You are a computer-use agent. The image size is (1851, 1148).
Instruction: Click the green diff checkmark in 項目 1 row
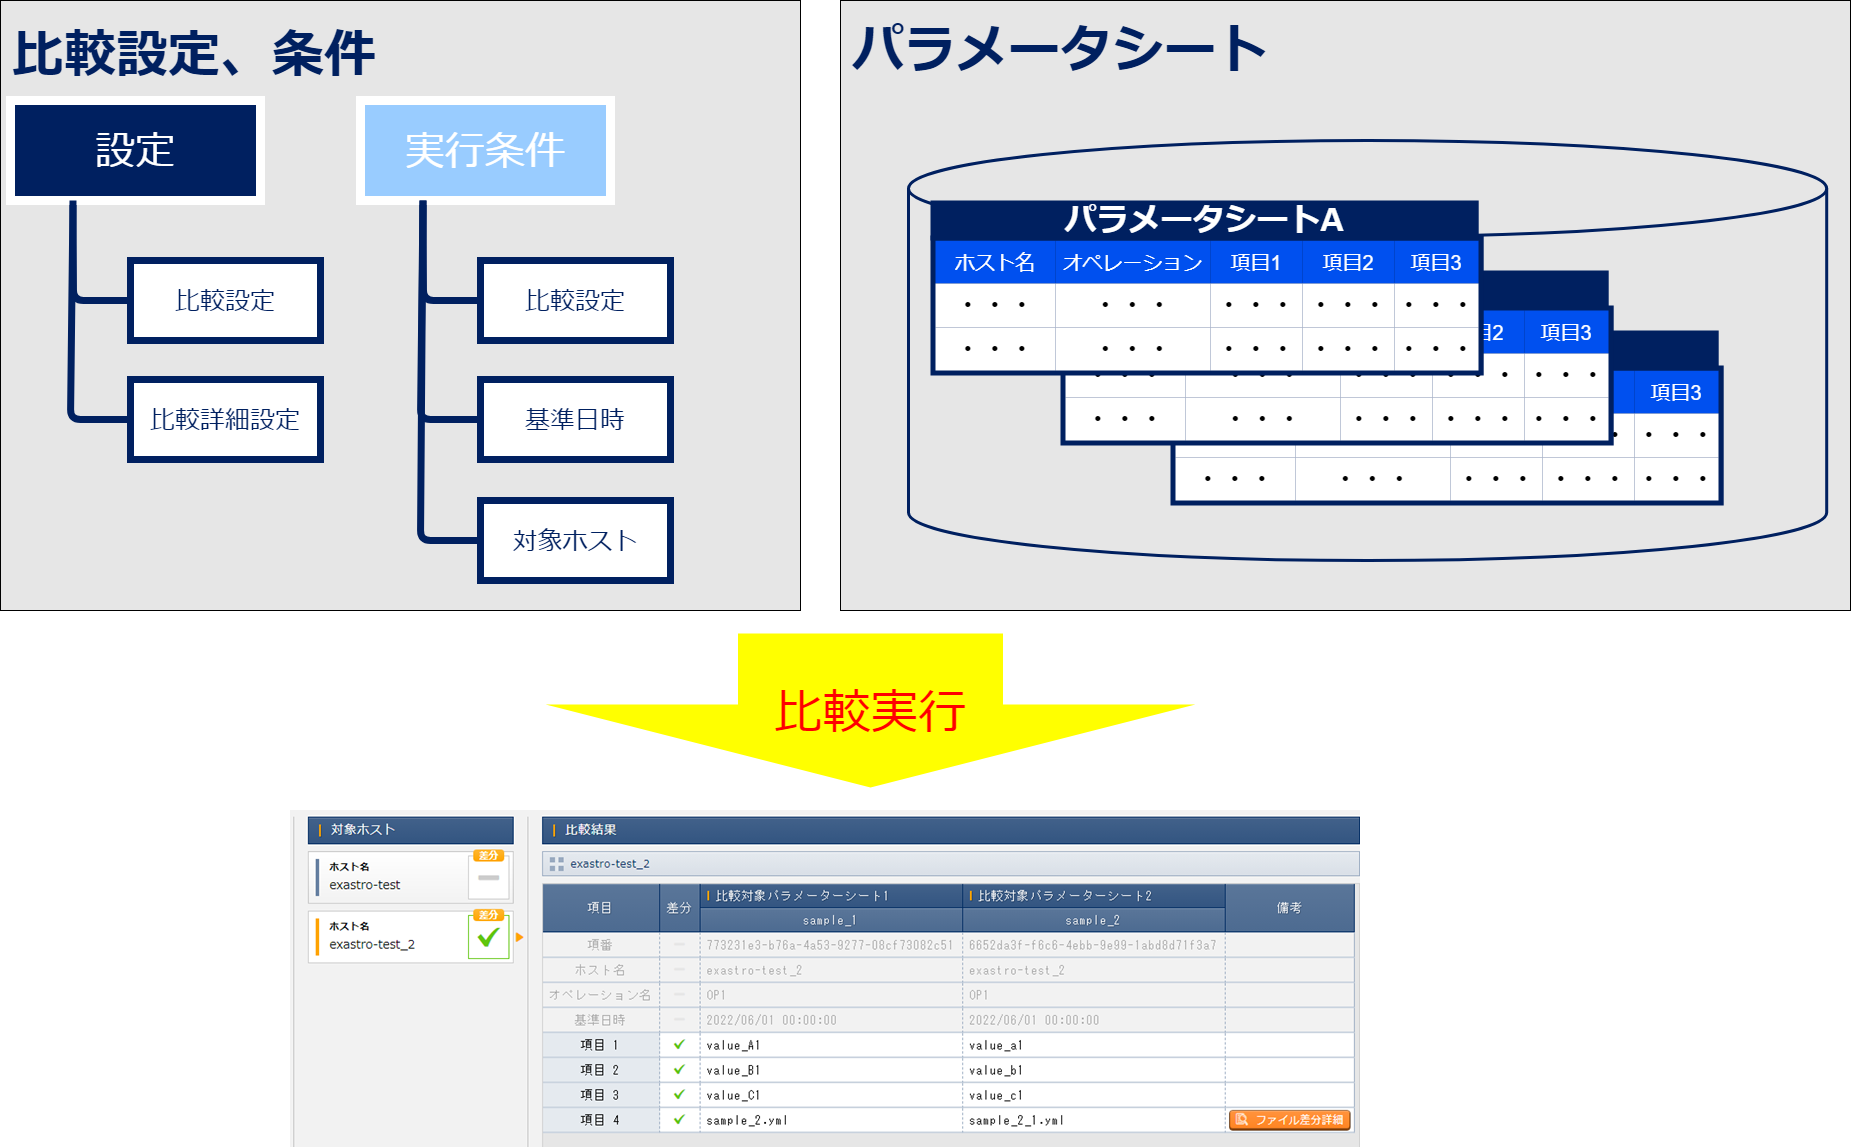click(679, 1045)
